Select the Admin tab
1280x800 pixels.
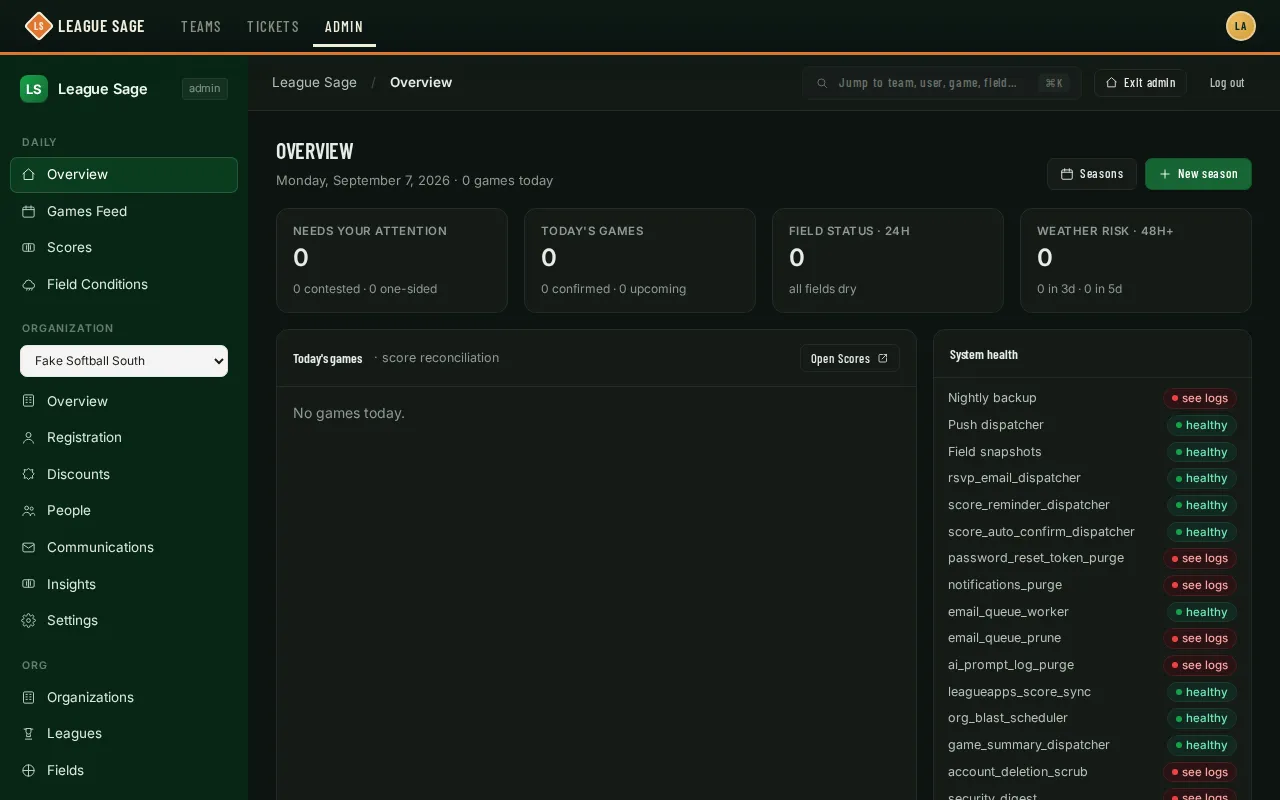point(344,27)
